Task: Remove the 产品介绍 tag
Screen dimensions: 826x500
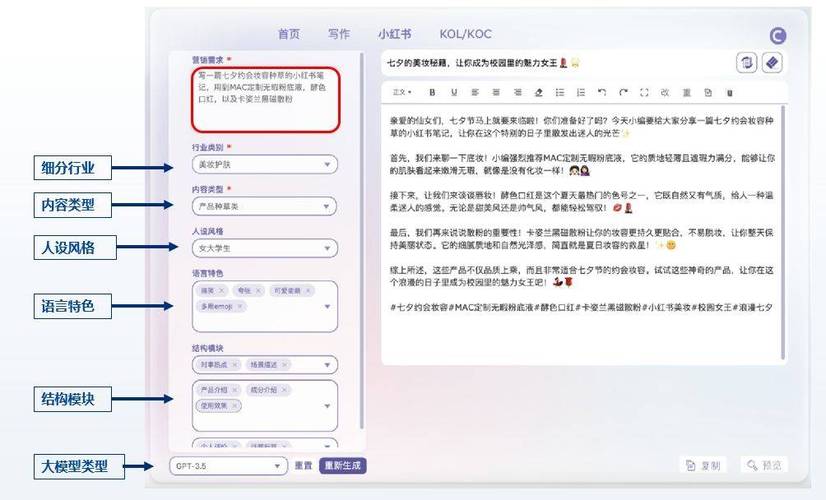Action: (235, 390)
